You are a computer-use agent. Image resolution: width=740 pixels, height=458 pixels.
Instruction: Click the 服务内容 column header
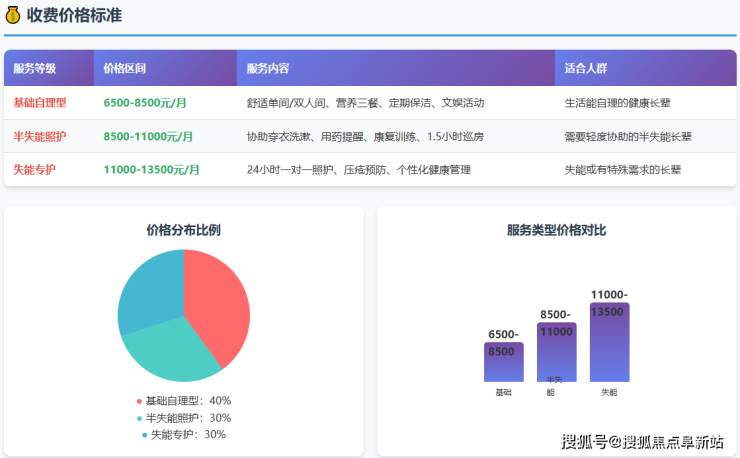pyautogui.click(x=268, y=69)
